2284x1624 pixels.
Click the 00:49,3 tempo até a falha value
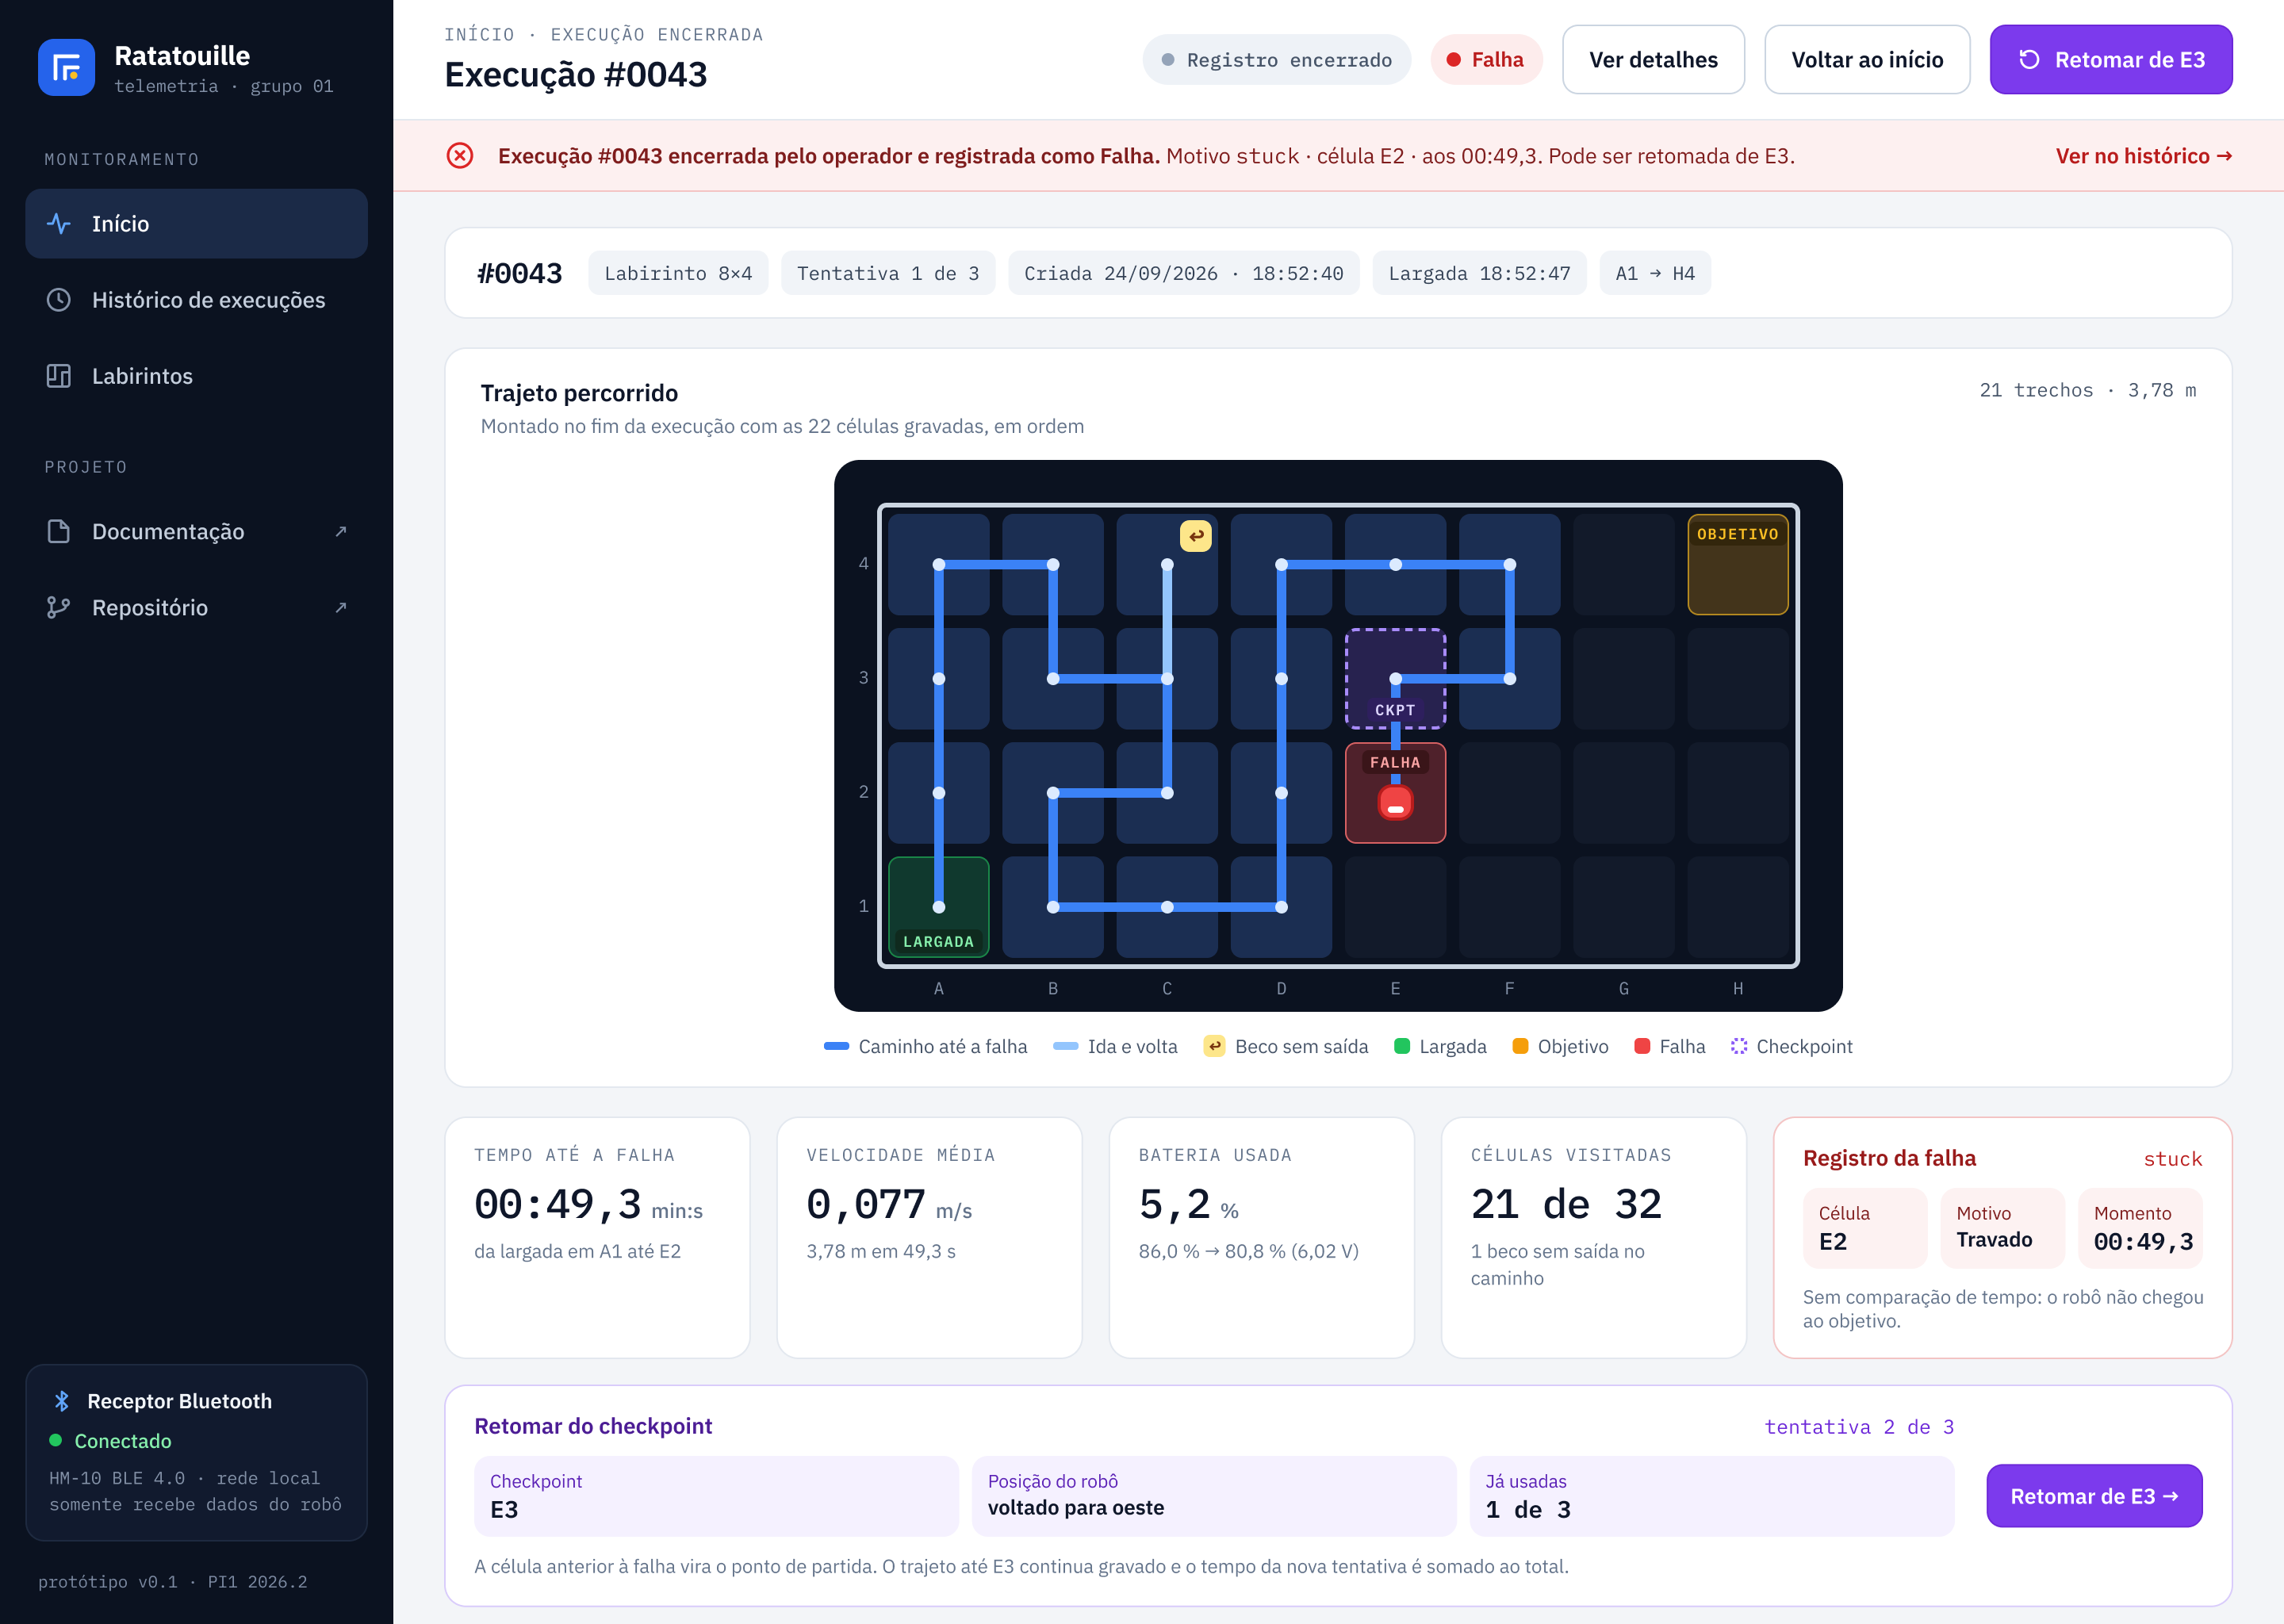point(558,1205)
